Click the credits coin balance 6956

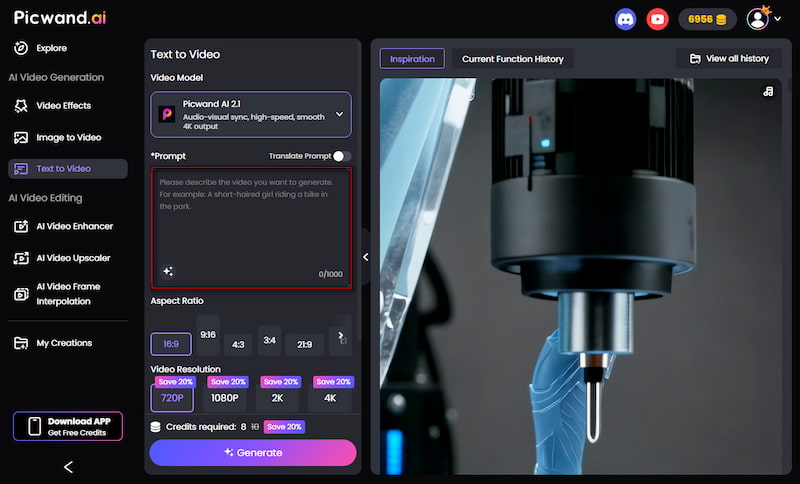(x=707, y=19)
